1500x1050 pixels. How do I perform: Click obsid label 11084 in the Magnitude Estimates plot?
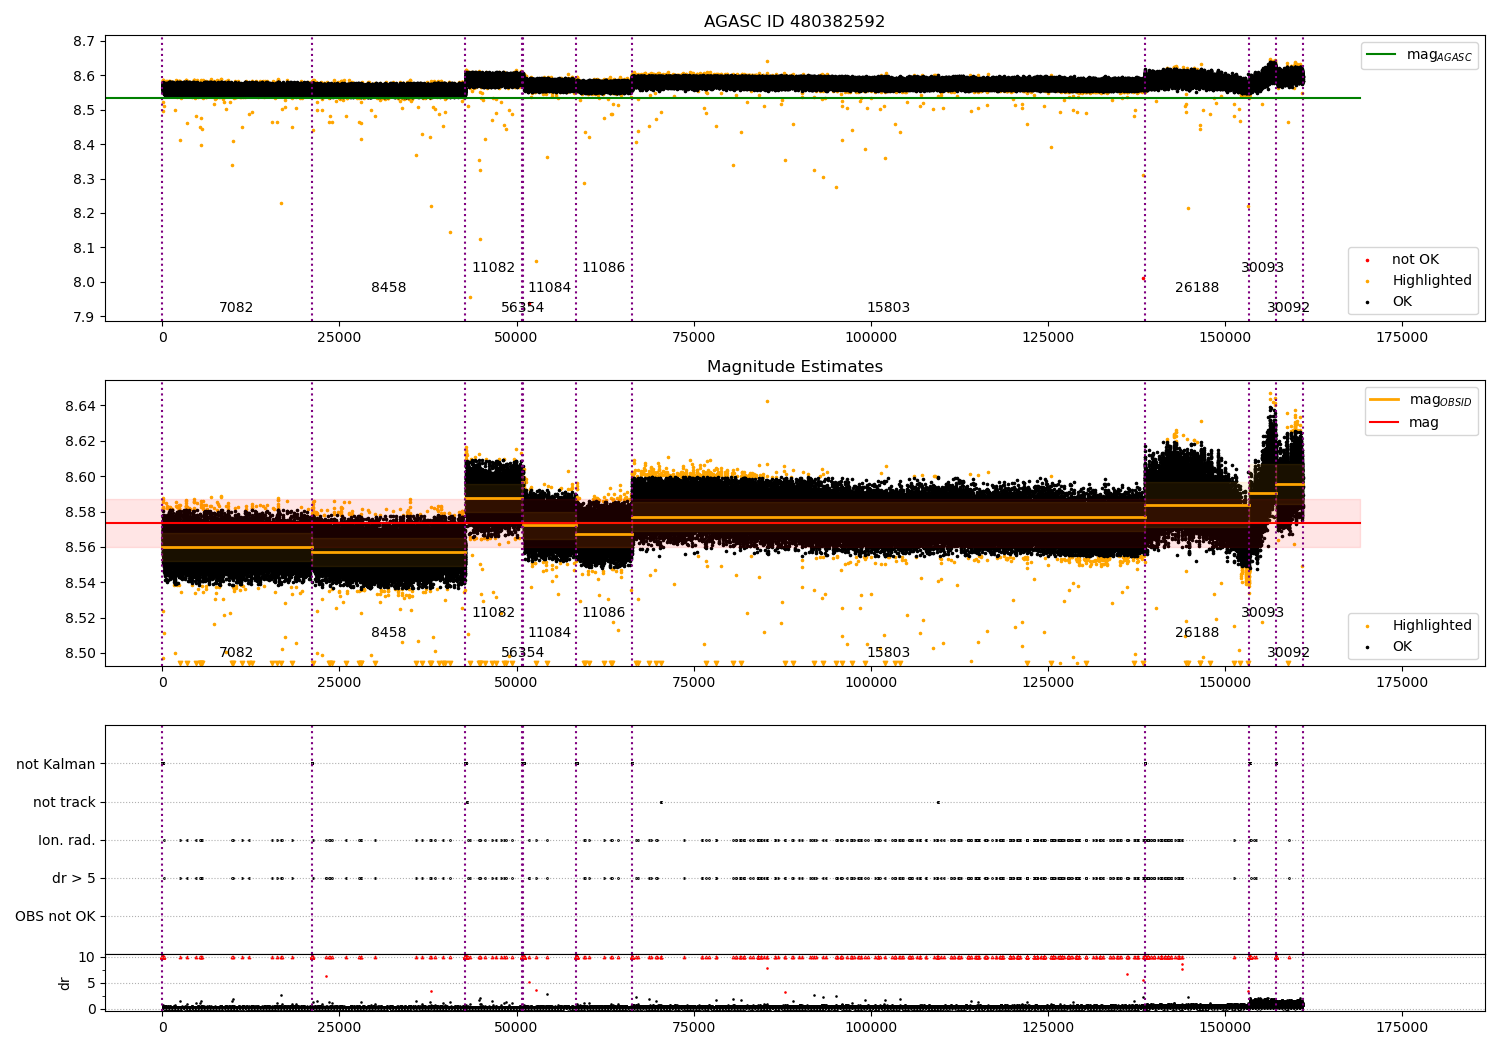point(549,633)
